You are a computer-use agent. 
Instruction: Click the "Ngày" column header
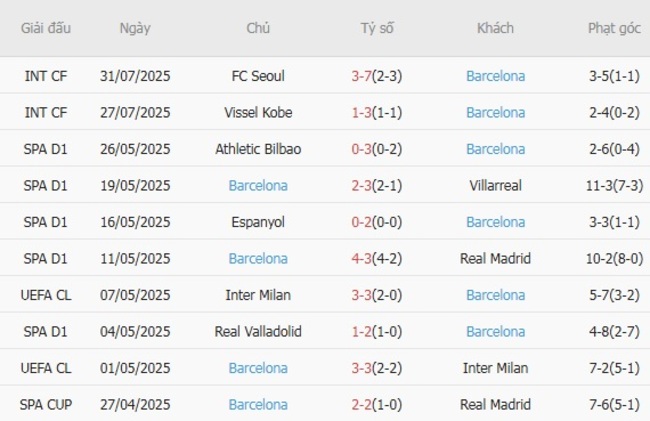(x=135, y=28)
